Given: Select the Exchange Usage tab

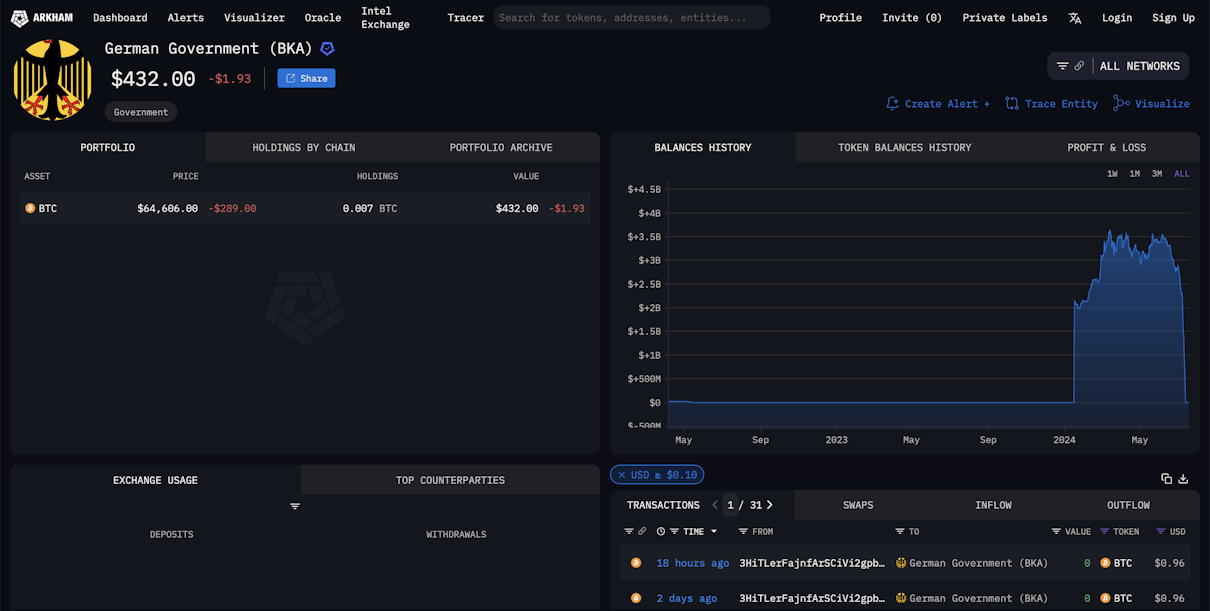Looking at the screenshot, I should tap(155, 480).
